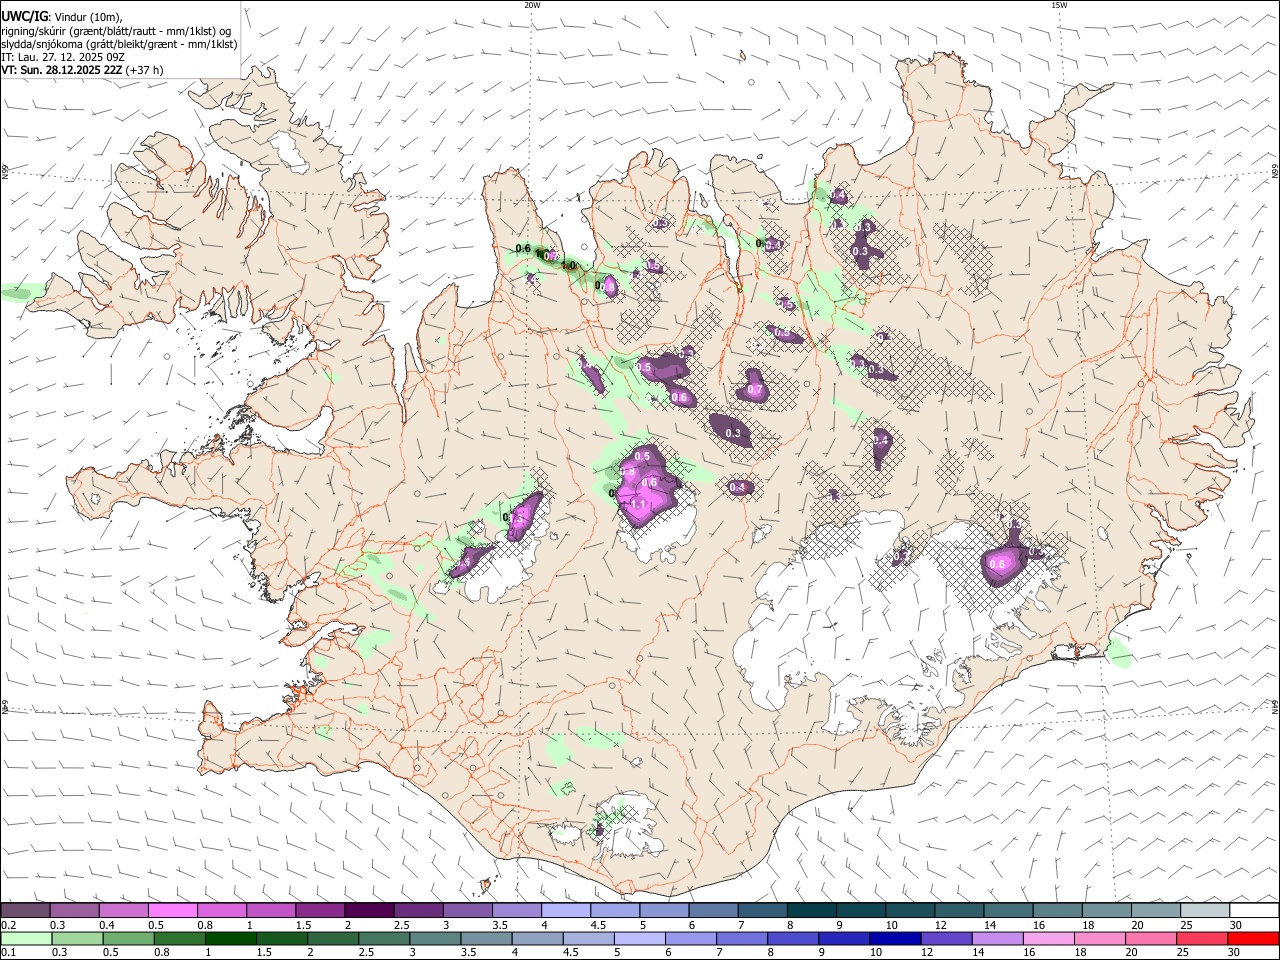The height and width of the screenshot is (960, 1280).
Task: Click the violet 12–14 swatch in lower legend
Action: [946, 938]
